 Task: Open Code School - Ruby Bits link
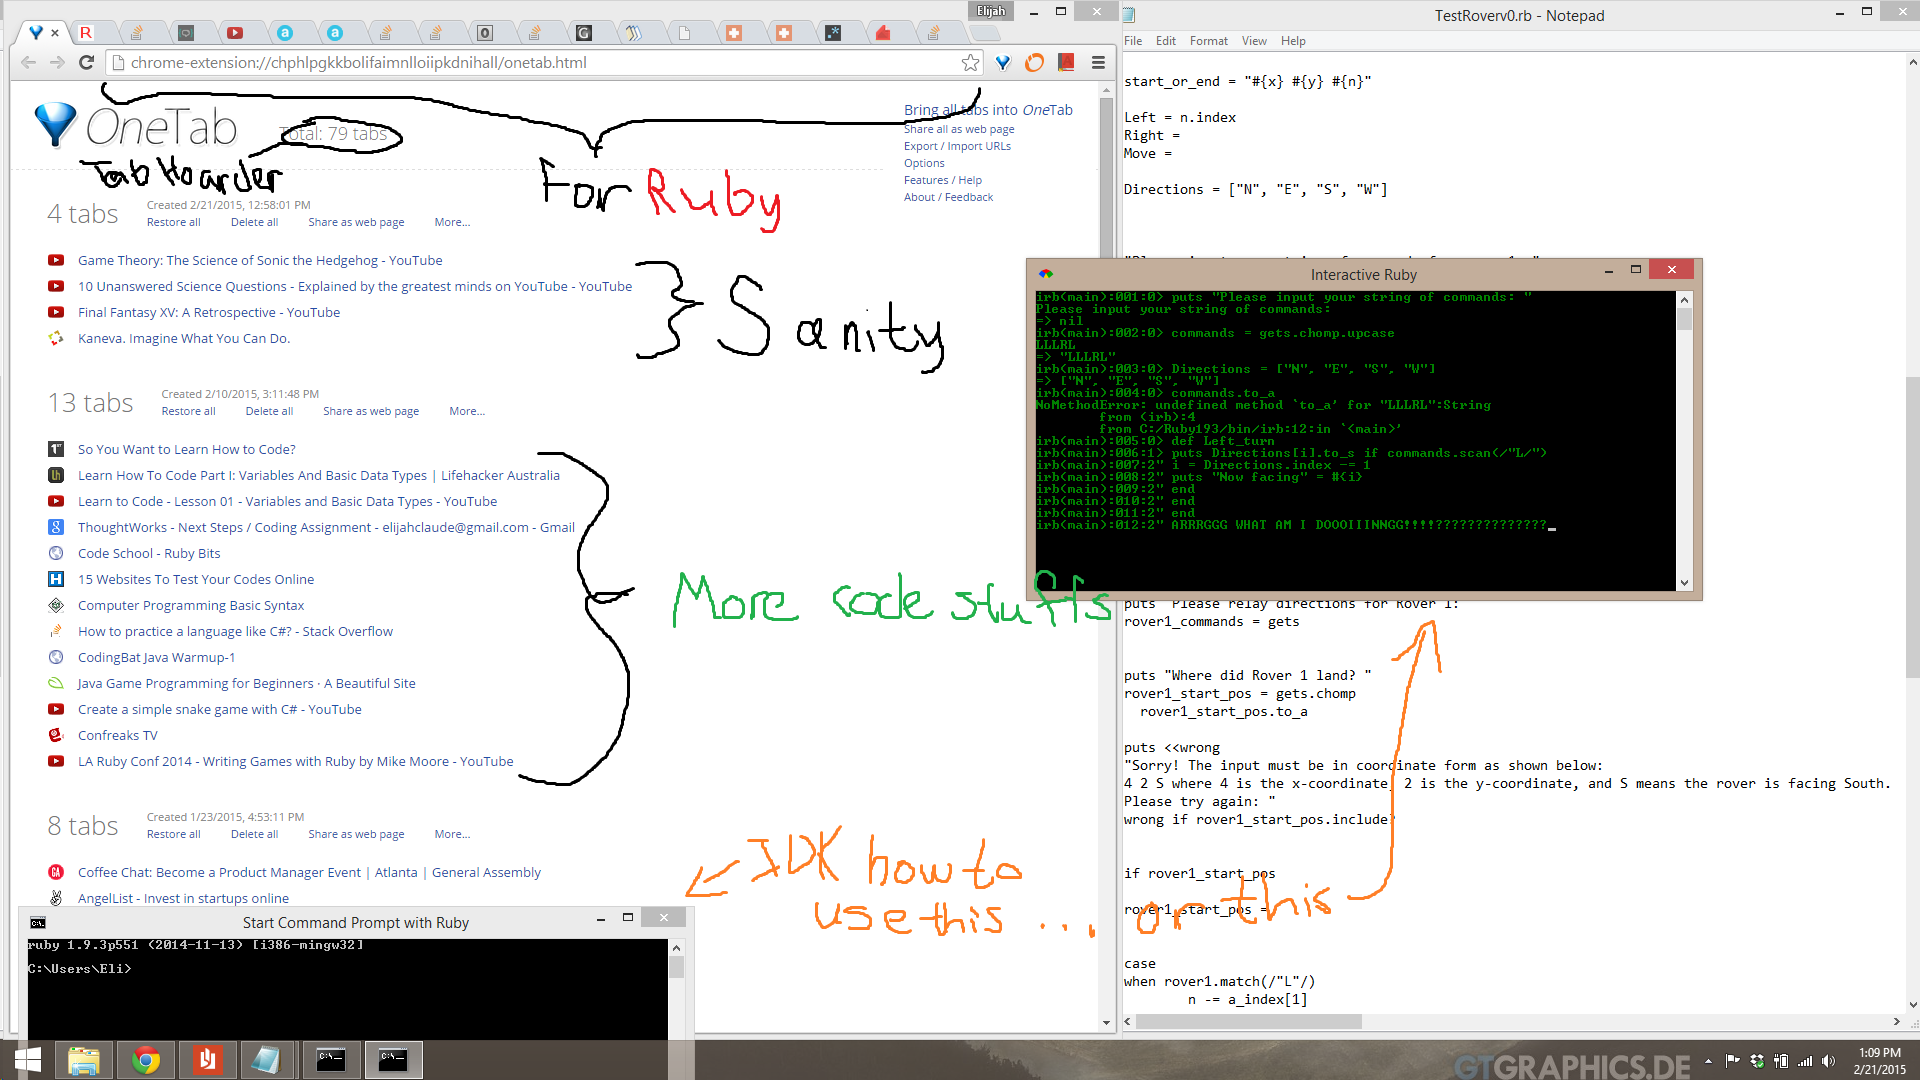click(x=149, y=553)
